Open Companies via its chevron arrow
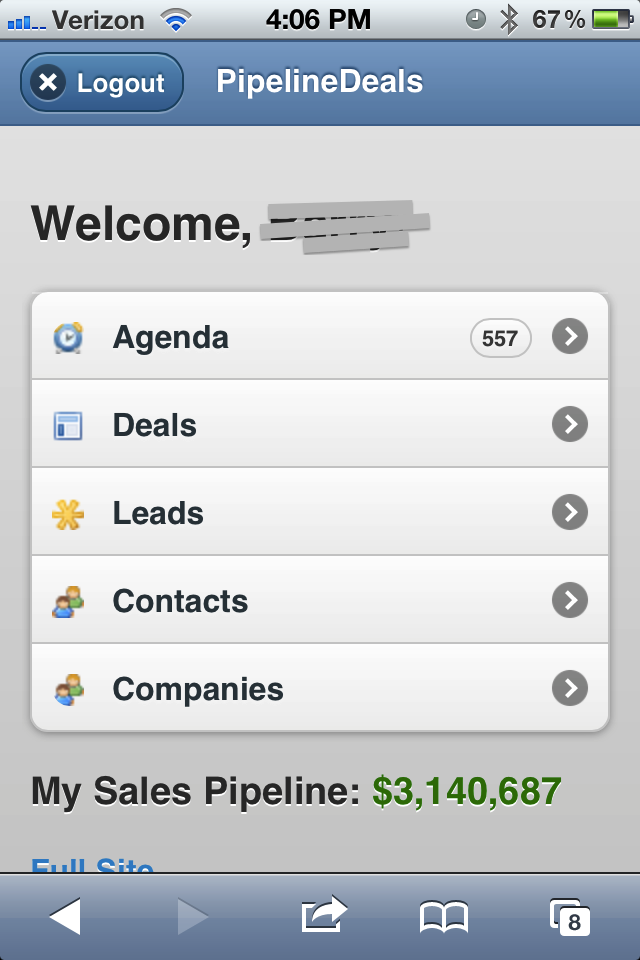 pyautogui.click(x=570, y=689)
